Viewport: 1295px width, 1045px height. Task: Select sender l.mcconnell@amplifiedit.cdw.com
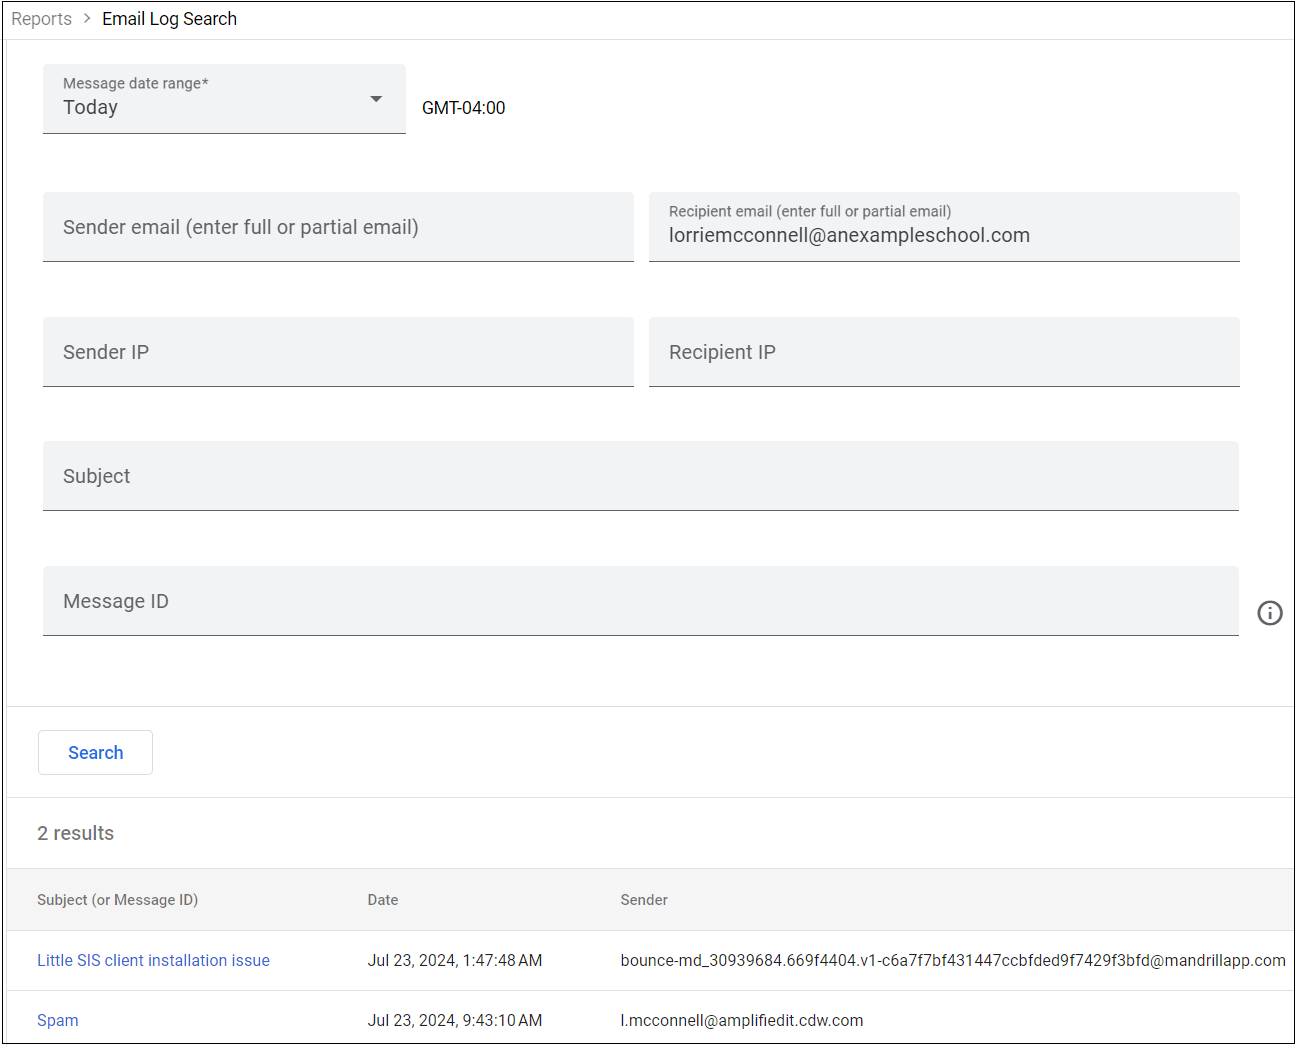742,1020
